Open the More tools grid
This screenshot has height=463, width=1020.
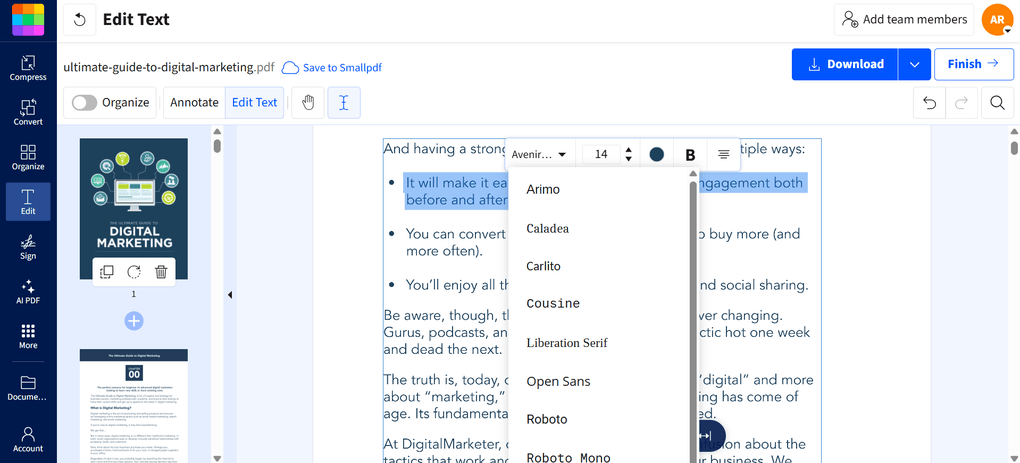28,336
